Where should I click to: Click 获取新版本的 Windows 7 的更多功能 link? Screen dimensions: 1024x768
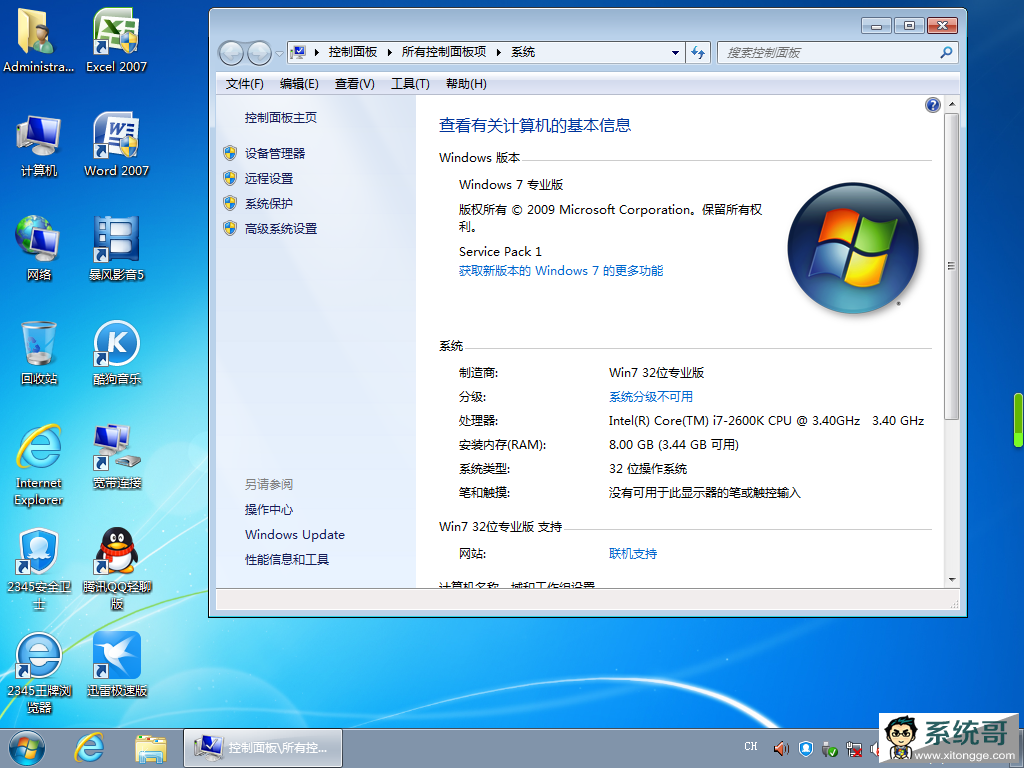coord(561,270)
